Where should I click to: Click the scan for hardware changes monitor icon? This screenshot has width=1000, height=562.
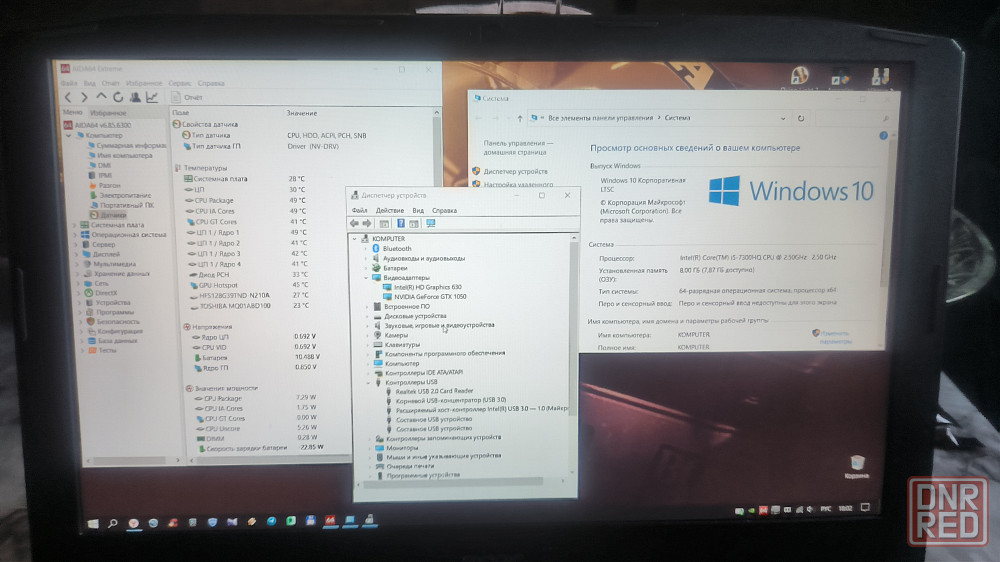[431, 223]
